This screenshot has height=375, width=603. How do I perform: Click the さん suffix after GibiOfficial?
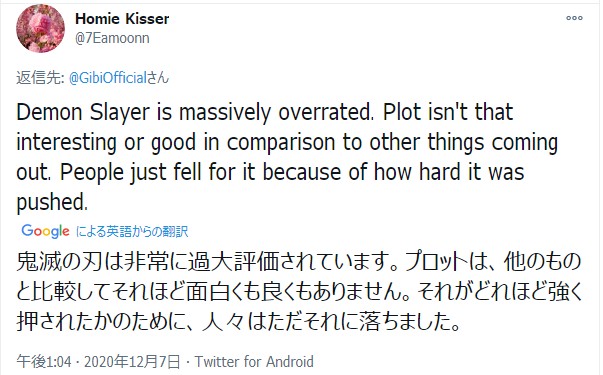coord(158,78)
